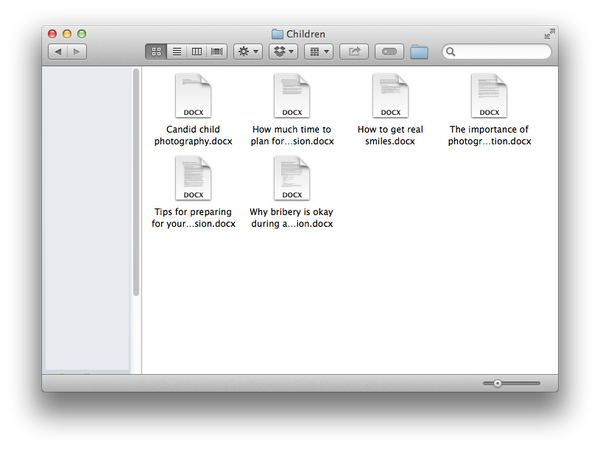600x450 pixels.
Task: Click in the Finder search field
Action: [x=502, y=51]
